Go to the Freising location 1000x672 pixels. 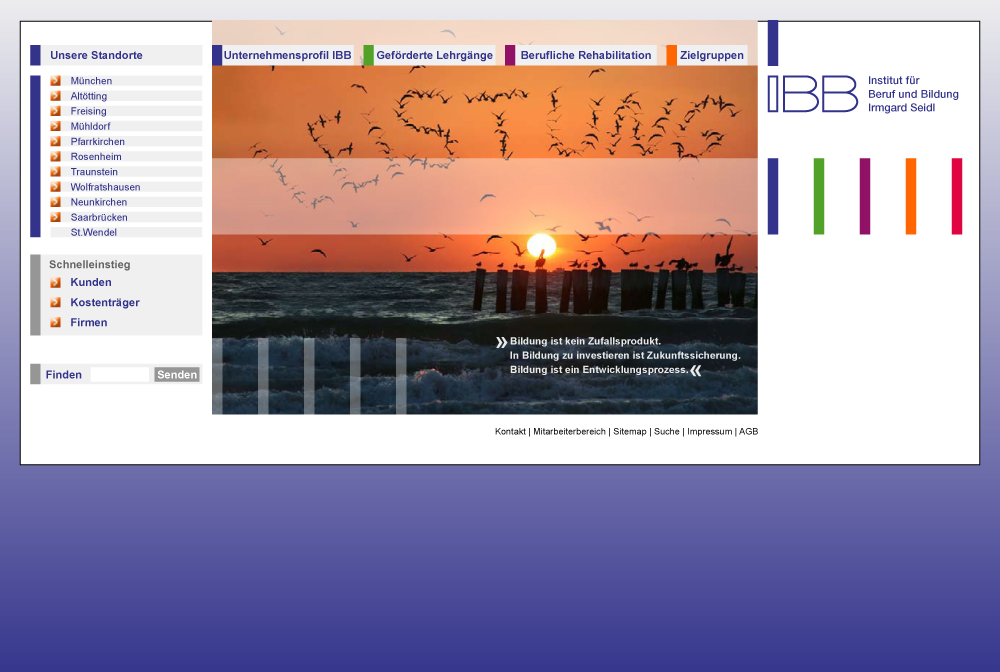88,111
